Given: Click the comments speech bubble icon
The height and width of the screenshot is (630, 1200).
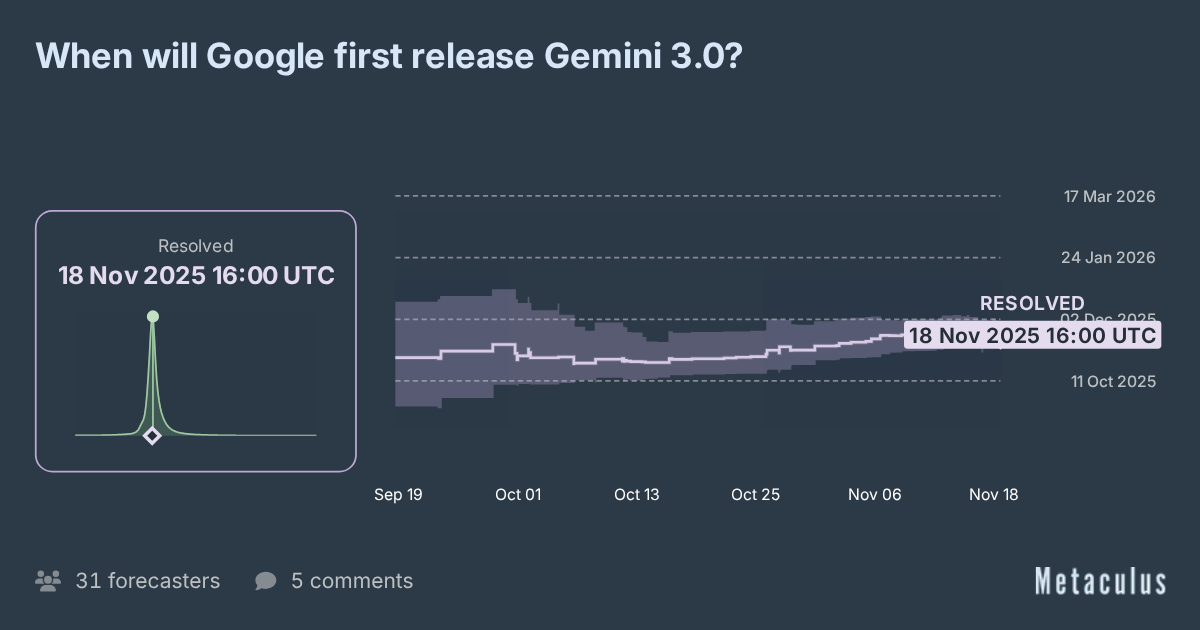Looking at the screenshot, I should pyautogui.click(x=265, y=581).
